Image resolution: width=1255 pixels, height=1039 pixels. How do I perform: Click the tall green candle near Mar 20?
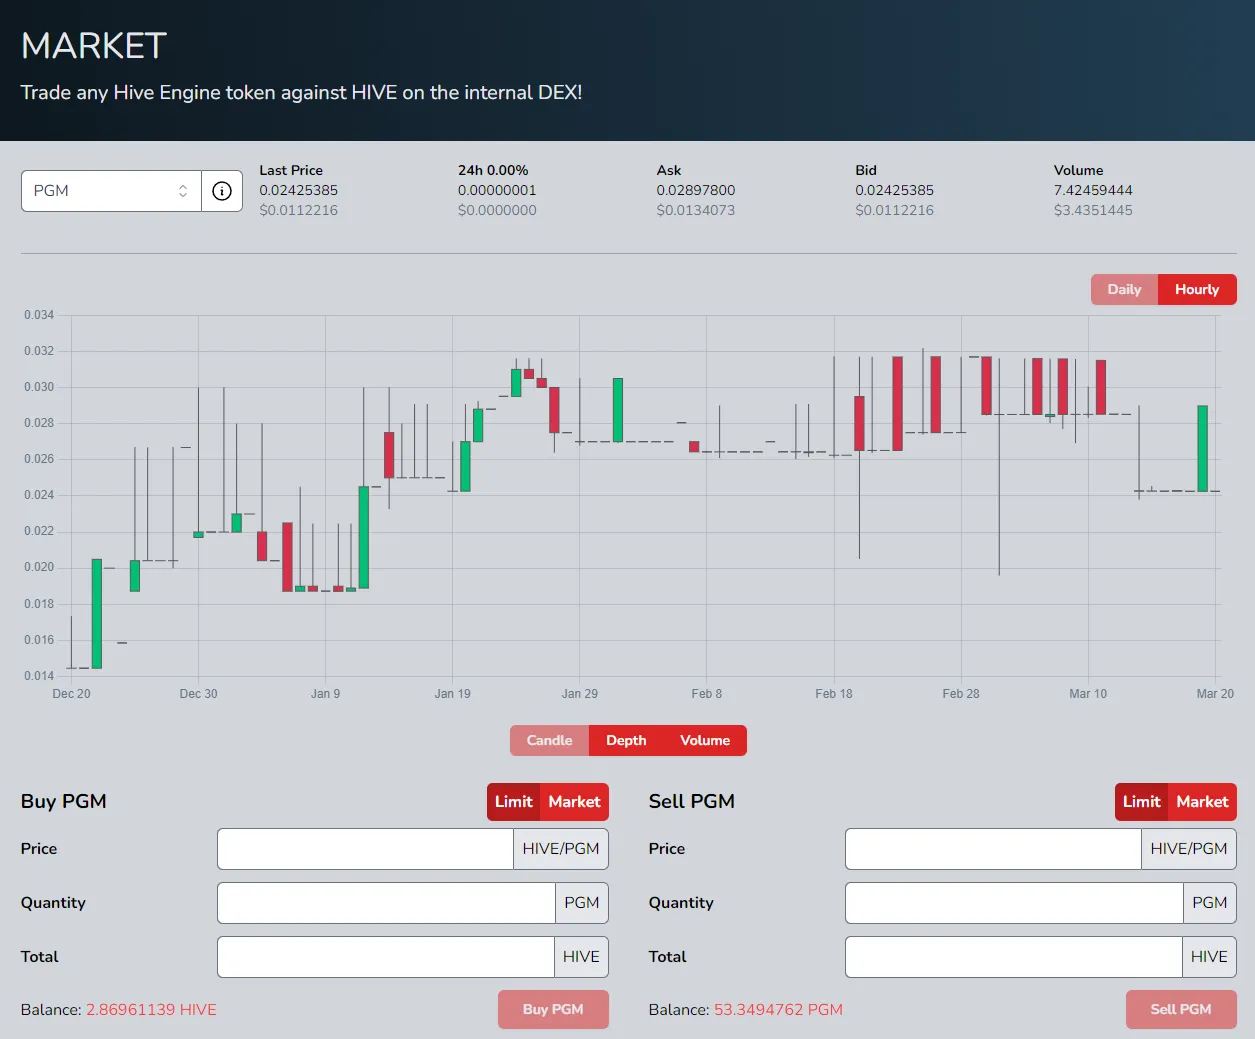pos(1203,448)
